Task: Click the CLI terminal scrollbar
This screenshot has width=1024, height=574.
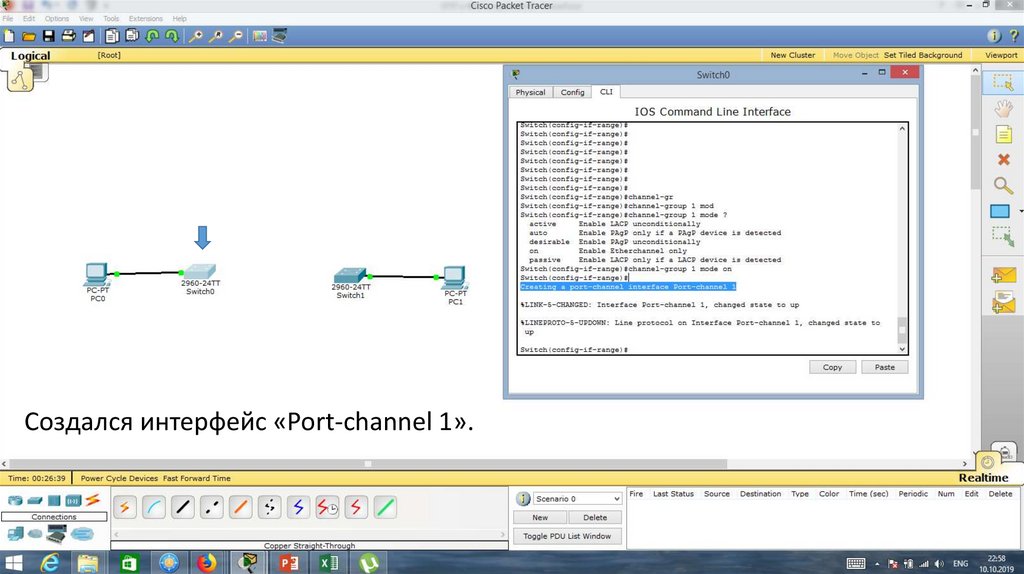Action: [902, 240]
